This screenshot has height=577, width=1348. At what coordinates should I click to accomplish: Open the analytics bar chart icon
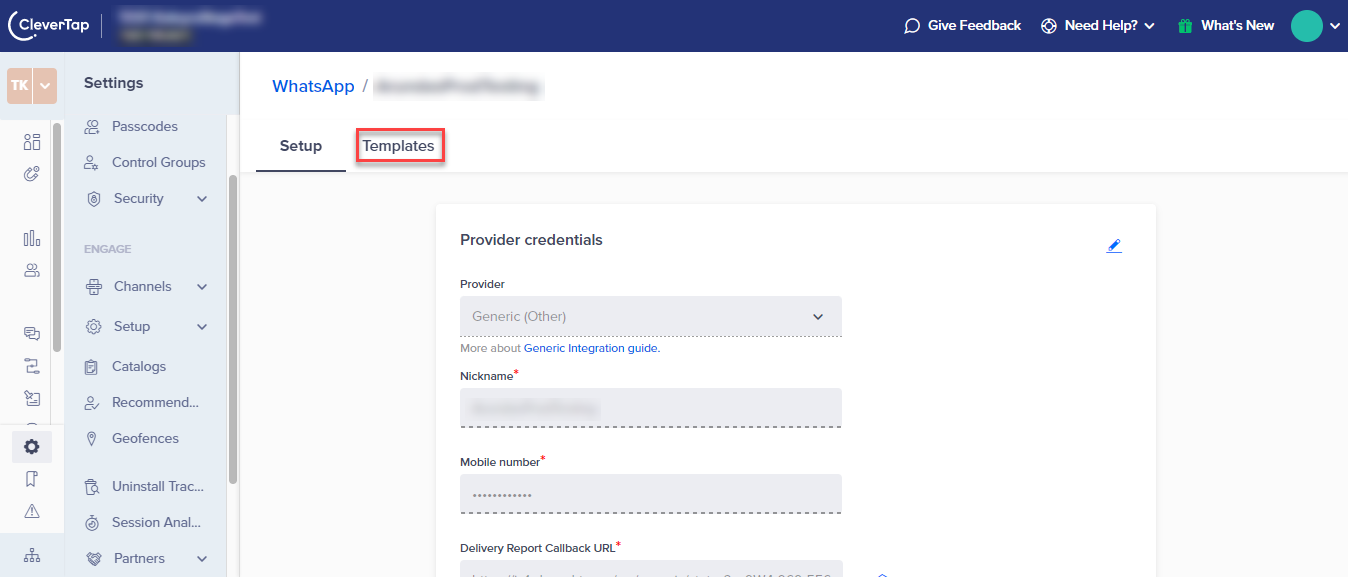[x=32, y=238]
